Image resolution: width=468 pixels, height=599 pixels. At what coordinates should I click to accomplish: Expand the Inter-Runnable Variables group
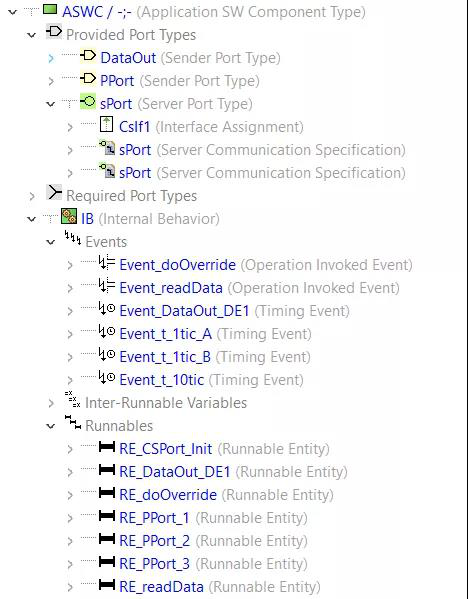(x=51, y=403)
